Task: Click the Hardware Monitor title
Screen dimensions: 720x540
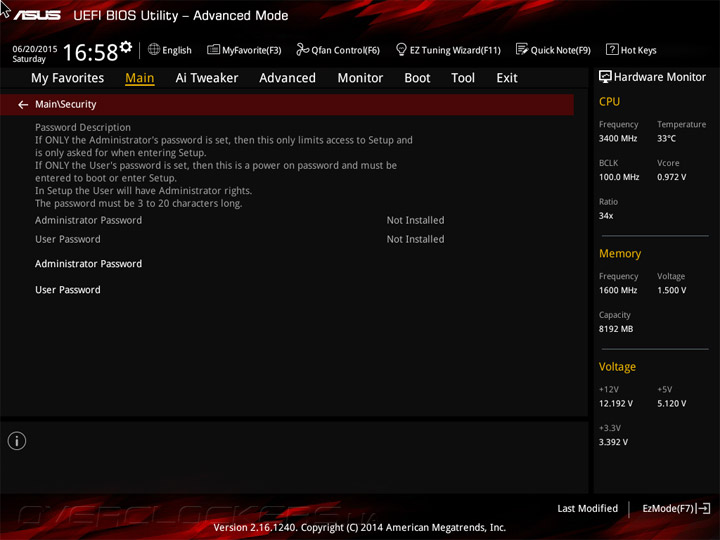Action: pyautogui.click(x=659, y=77)
